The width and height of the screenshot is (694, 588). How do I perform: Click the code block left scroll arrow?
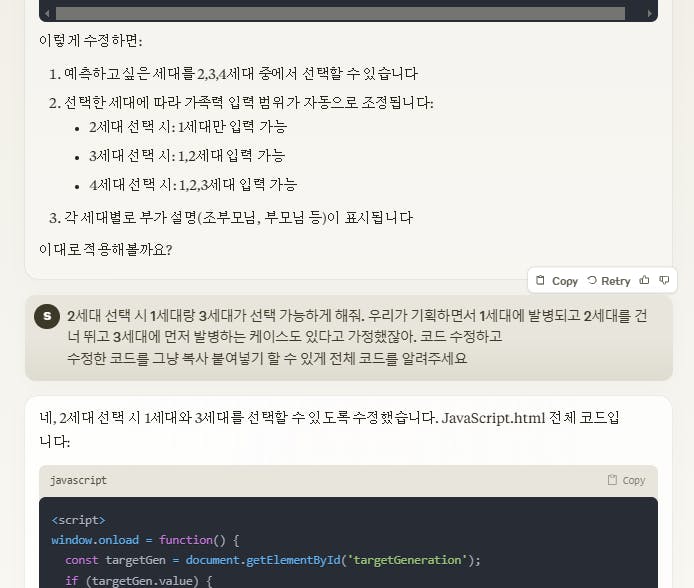(x=47, y=14)
